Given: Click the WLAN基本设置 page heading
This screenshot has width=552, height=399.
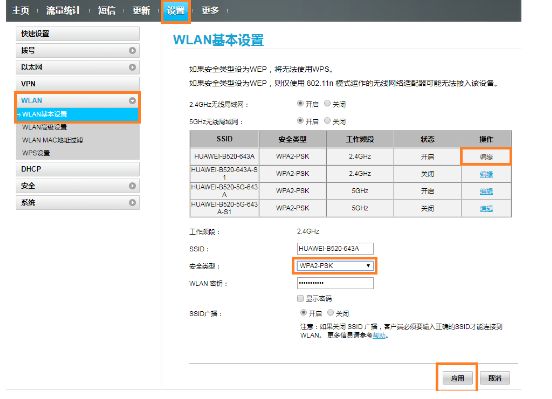Looking at the screenshot, I should [x=218, y=40].
